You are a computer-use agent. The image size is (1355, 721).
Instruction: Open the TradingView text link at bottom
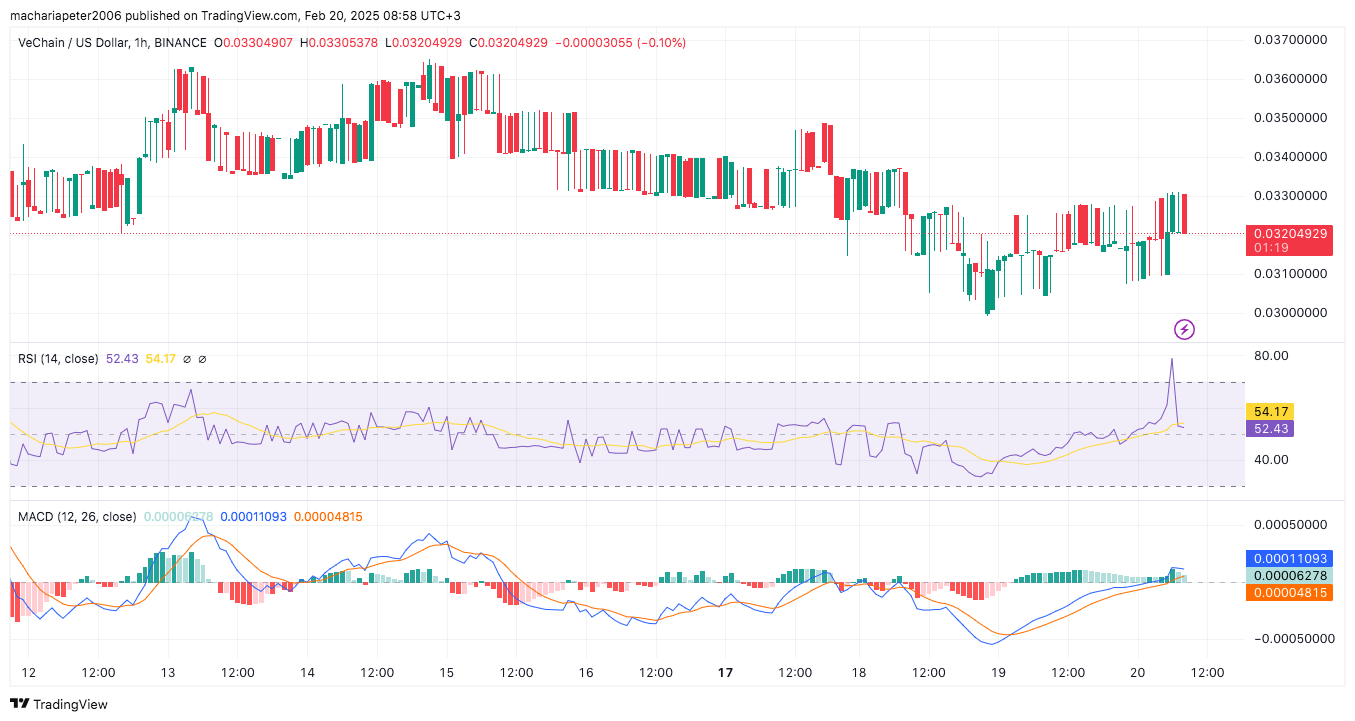[70, 704]
